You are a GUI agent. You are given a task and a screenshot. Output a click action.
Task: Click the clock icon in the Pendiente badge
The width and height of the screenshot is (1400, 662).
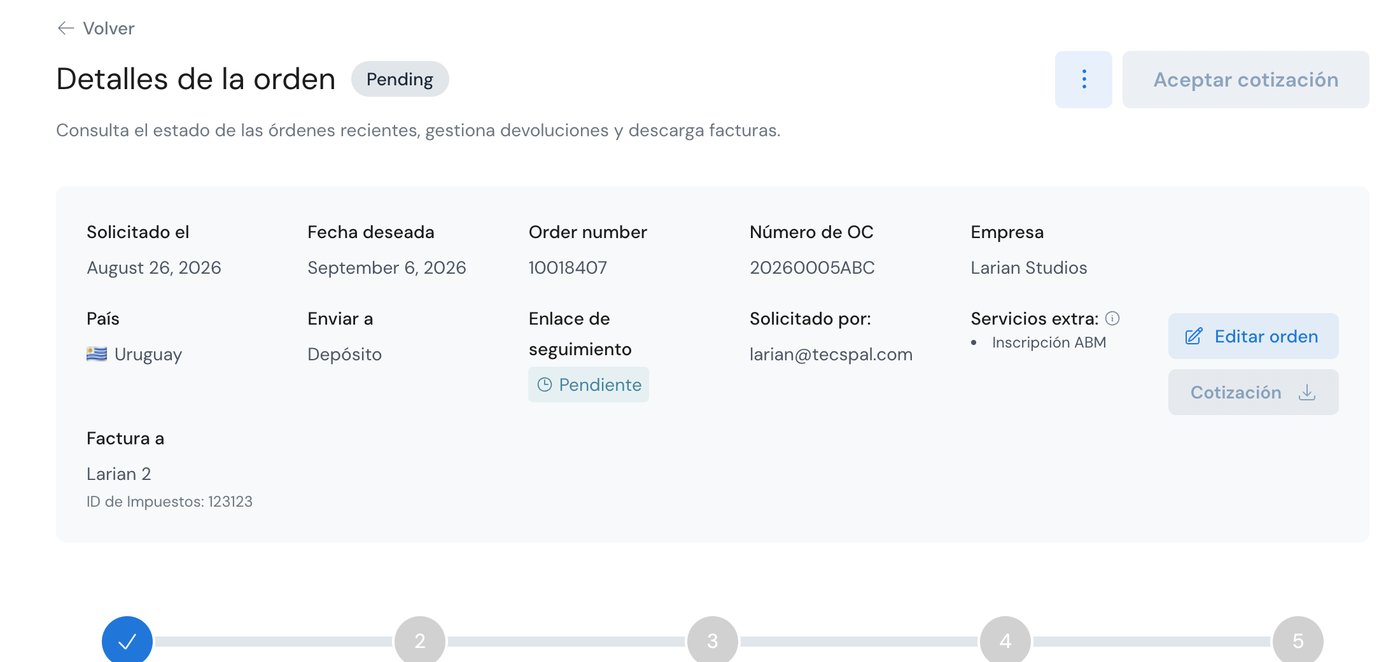click(x=545, y=385)
